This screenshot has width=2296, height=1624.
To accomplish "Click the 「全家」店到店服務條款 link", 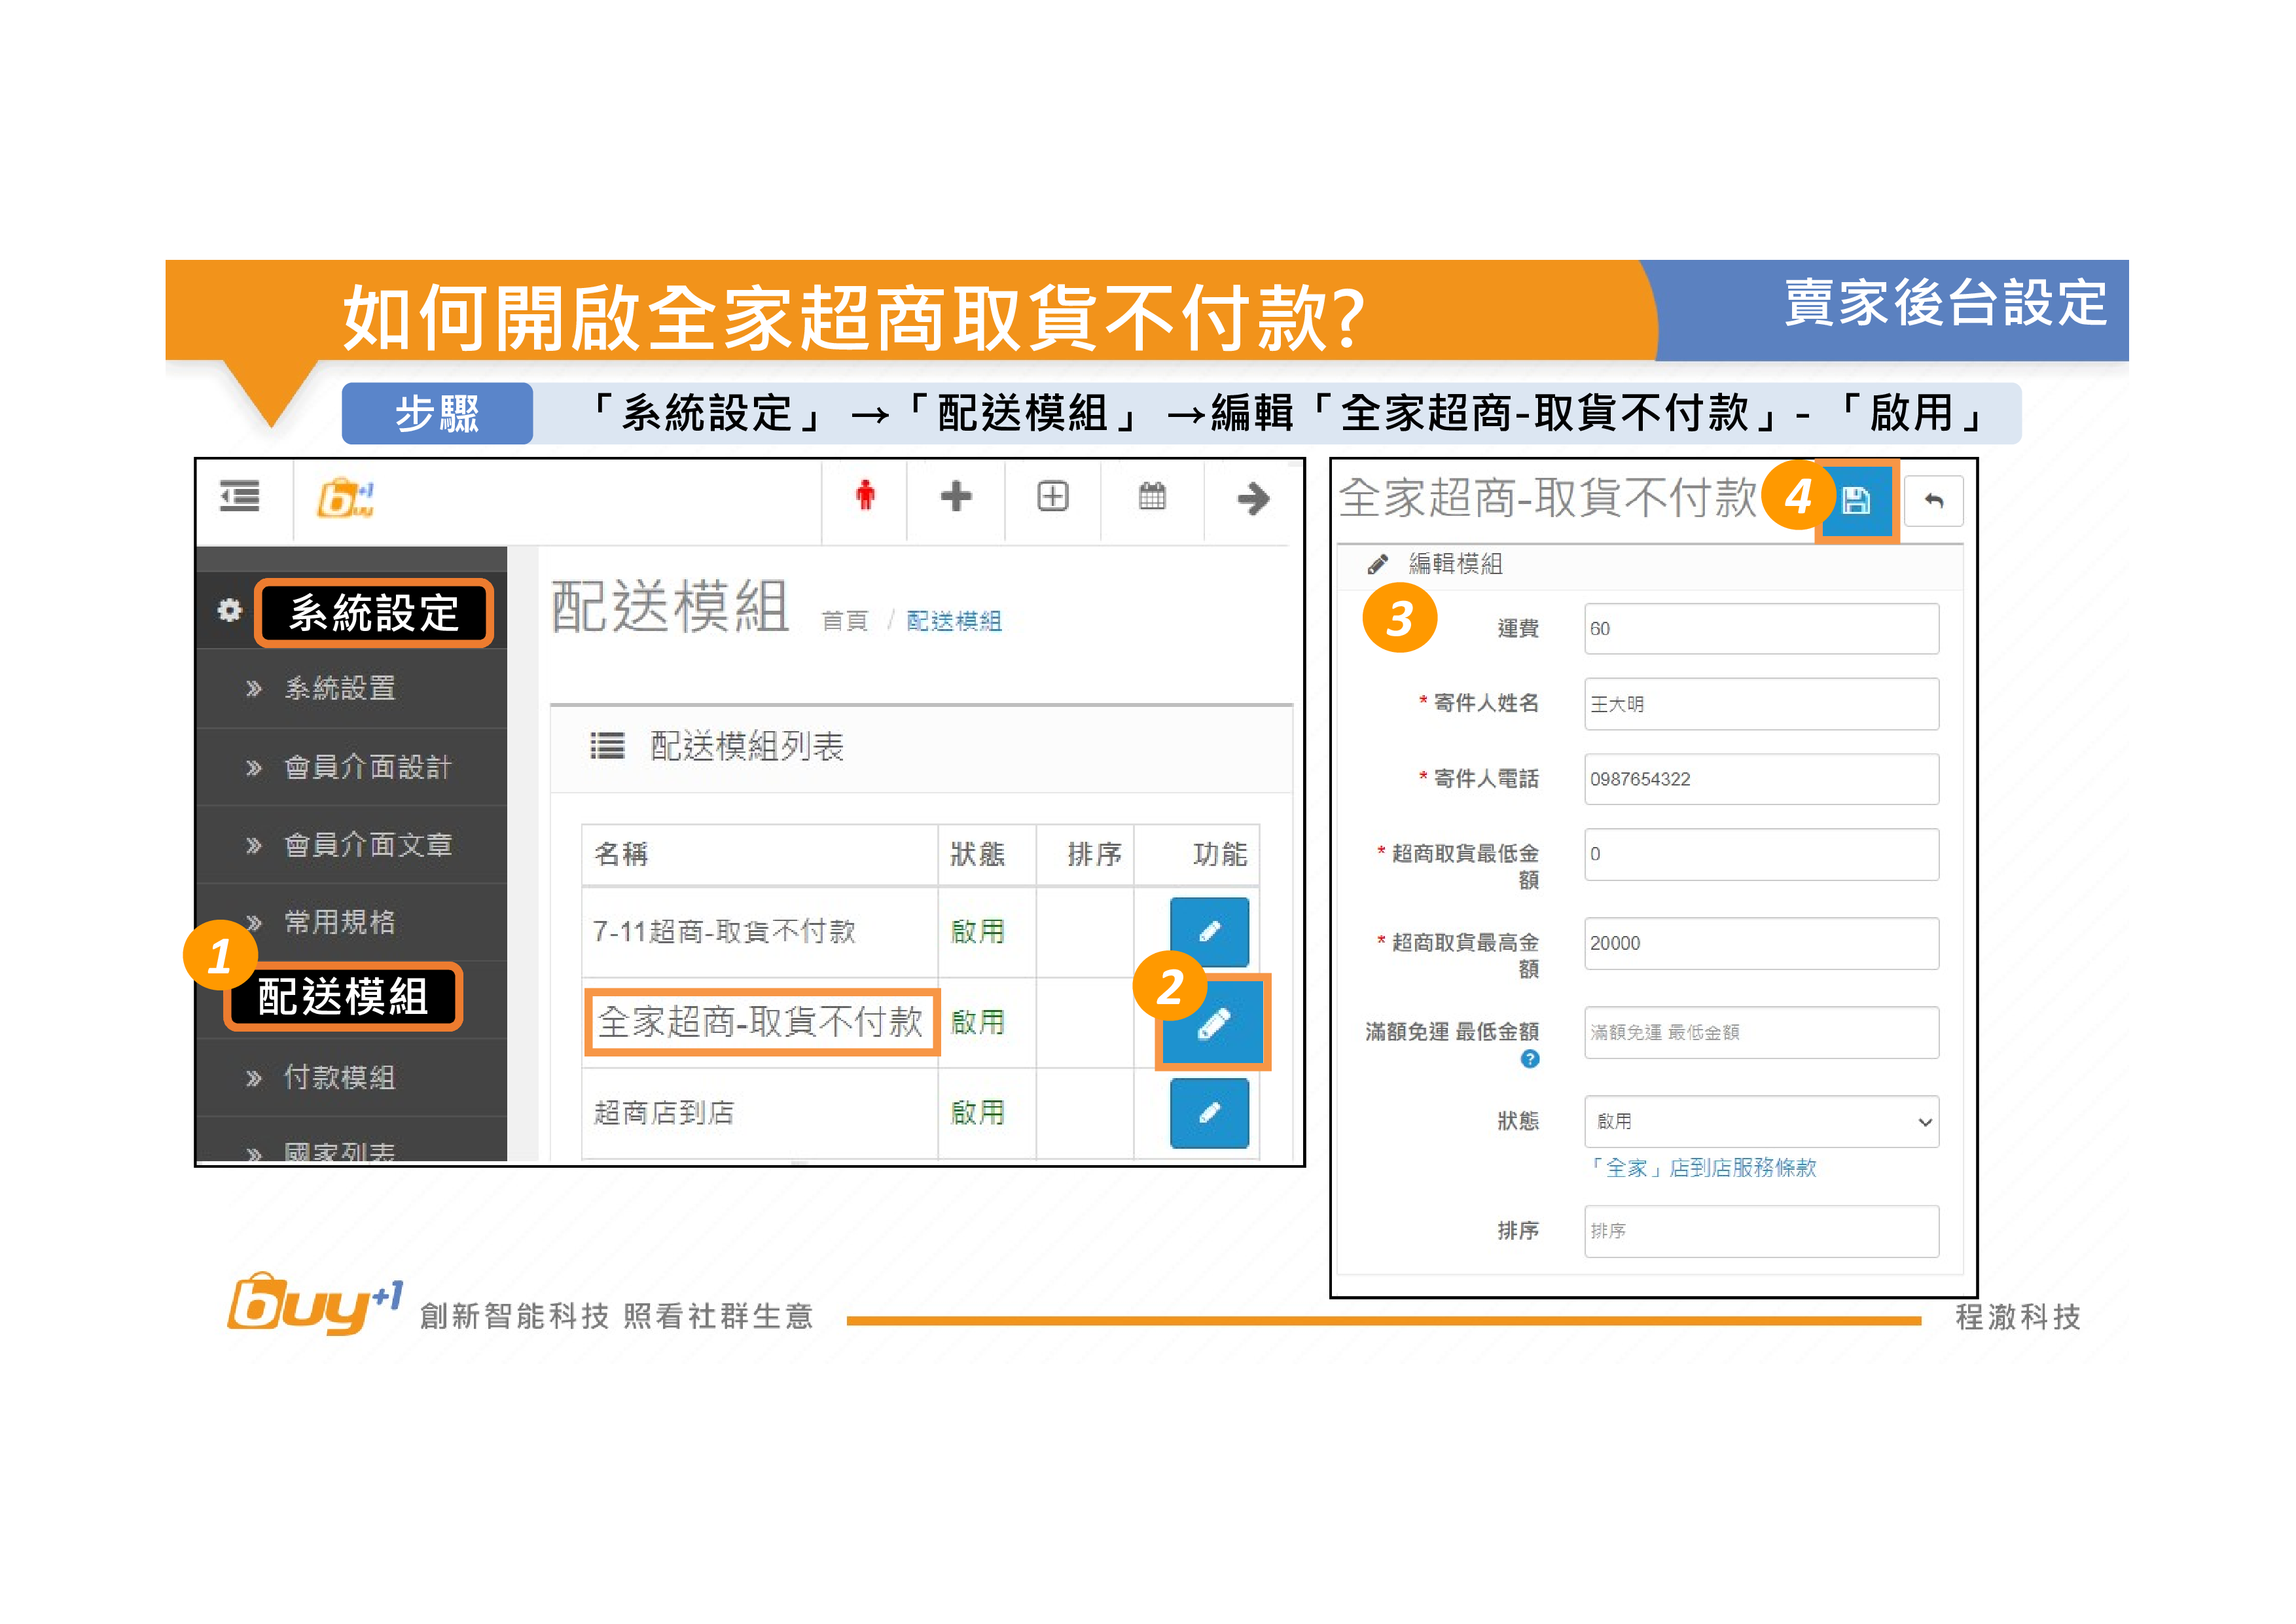I will click(1703, 1168).
